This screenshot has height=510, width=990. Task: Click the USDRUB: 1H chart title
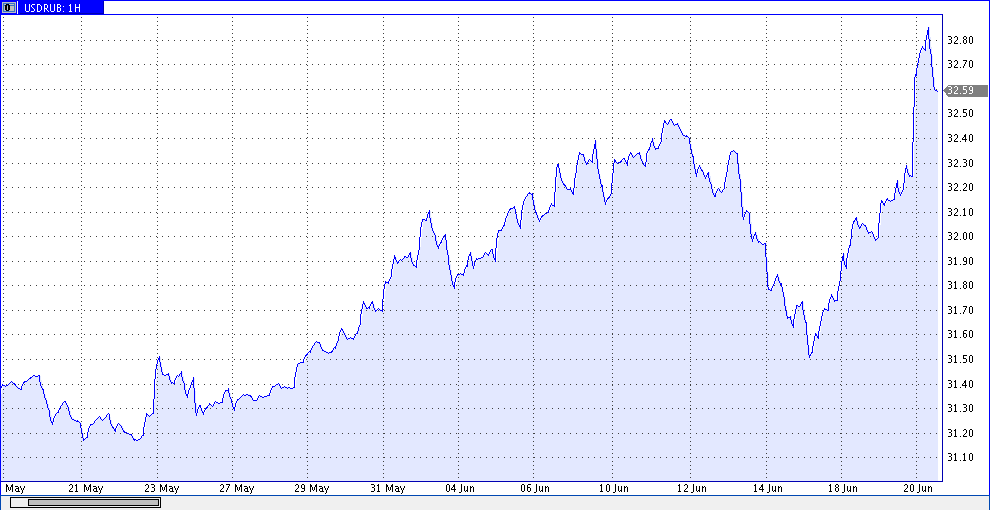[54, 8]
